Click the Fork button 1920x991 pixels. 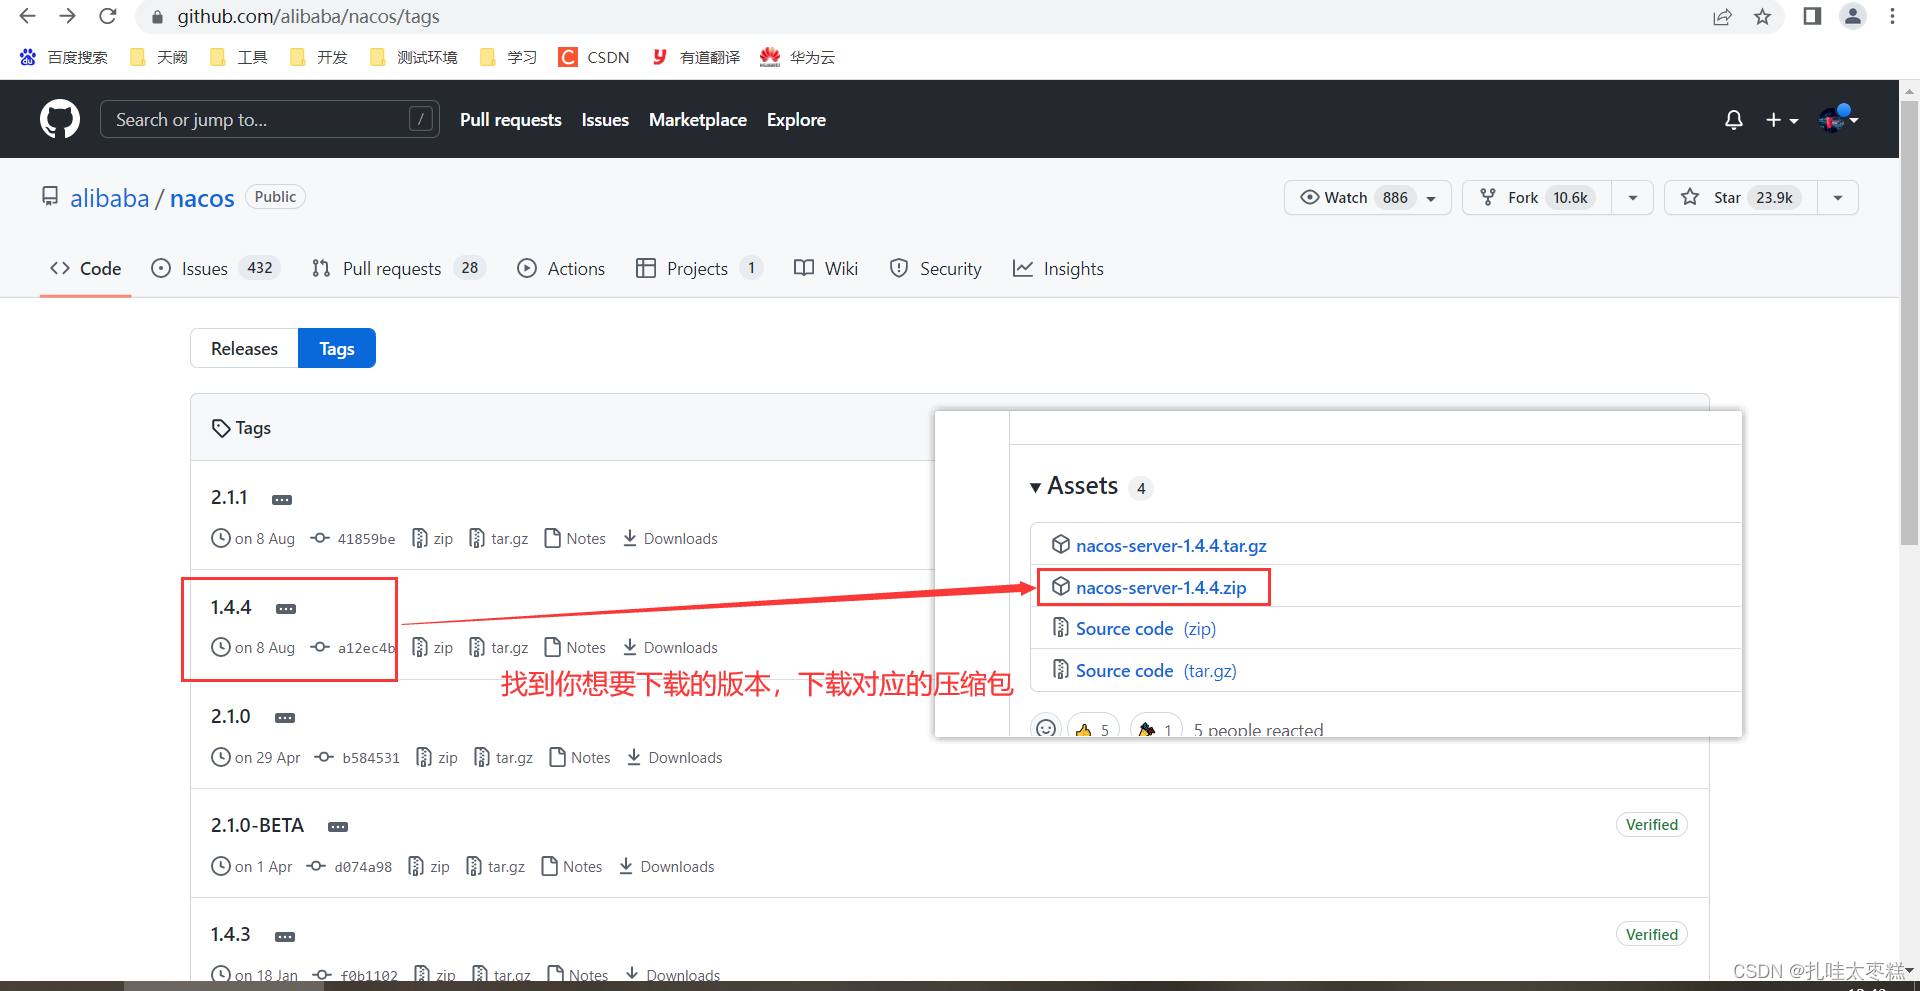point(1536,197)
